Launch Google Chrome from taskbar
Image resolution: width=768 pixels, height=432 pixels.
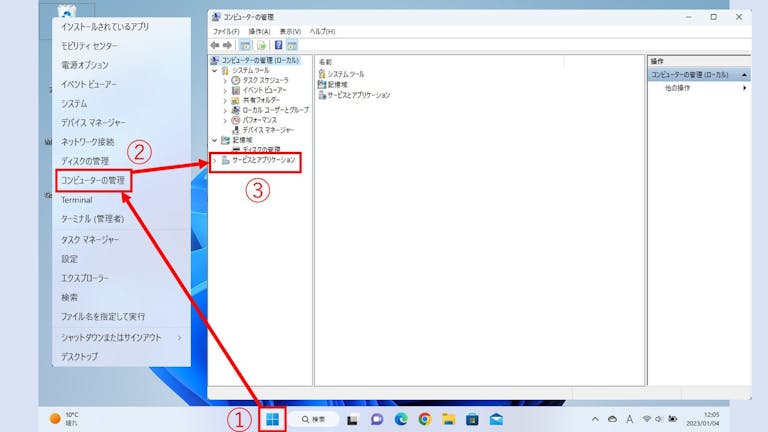click(x=425, y=419)
